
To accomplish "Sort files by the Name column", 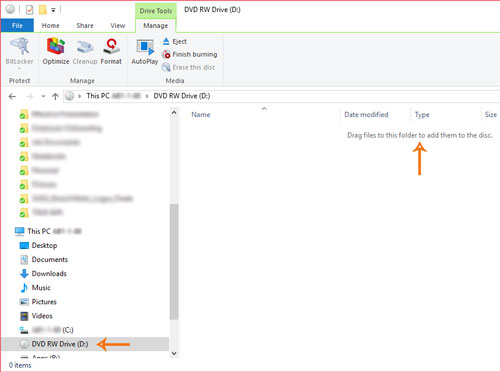I will click(x=201, y=115).
